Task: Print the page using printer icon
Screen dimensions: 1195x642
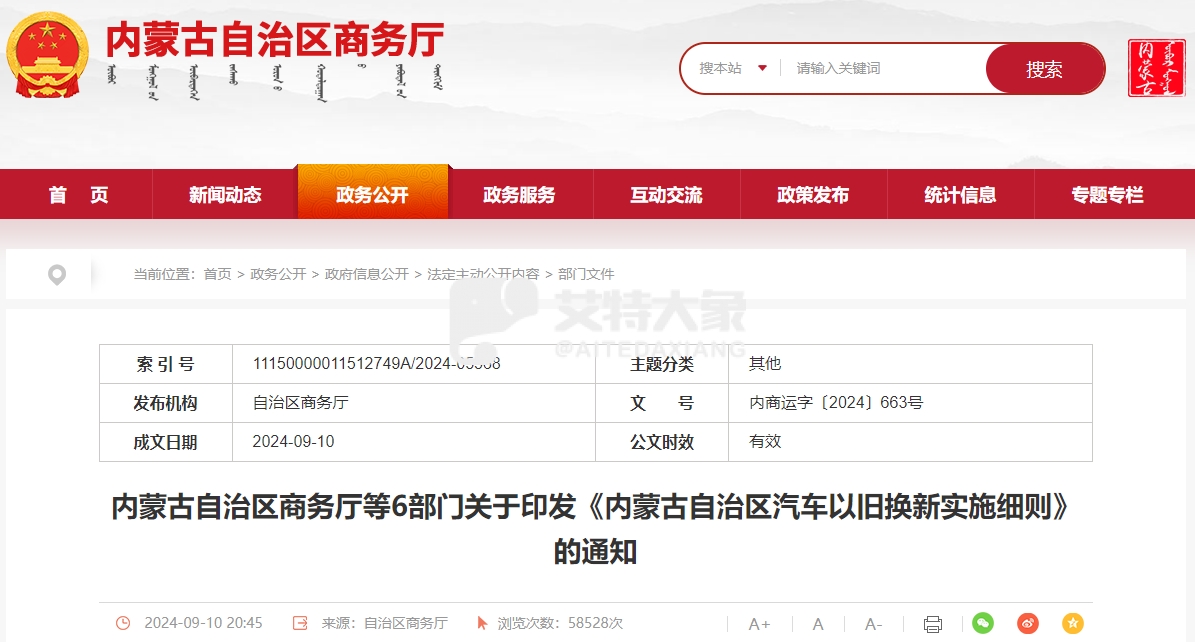Action: click(932, 624)
